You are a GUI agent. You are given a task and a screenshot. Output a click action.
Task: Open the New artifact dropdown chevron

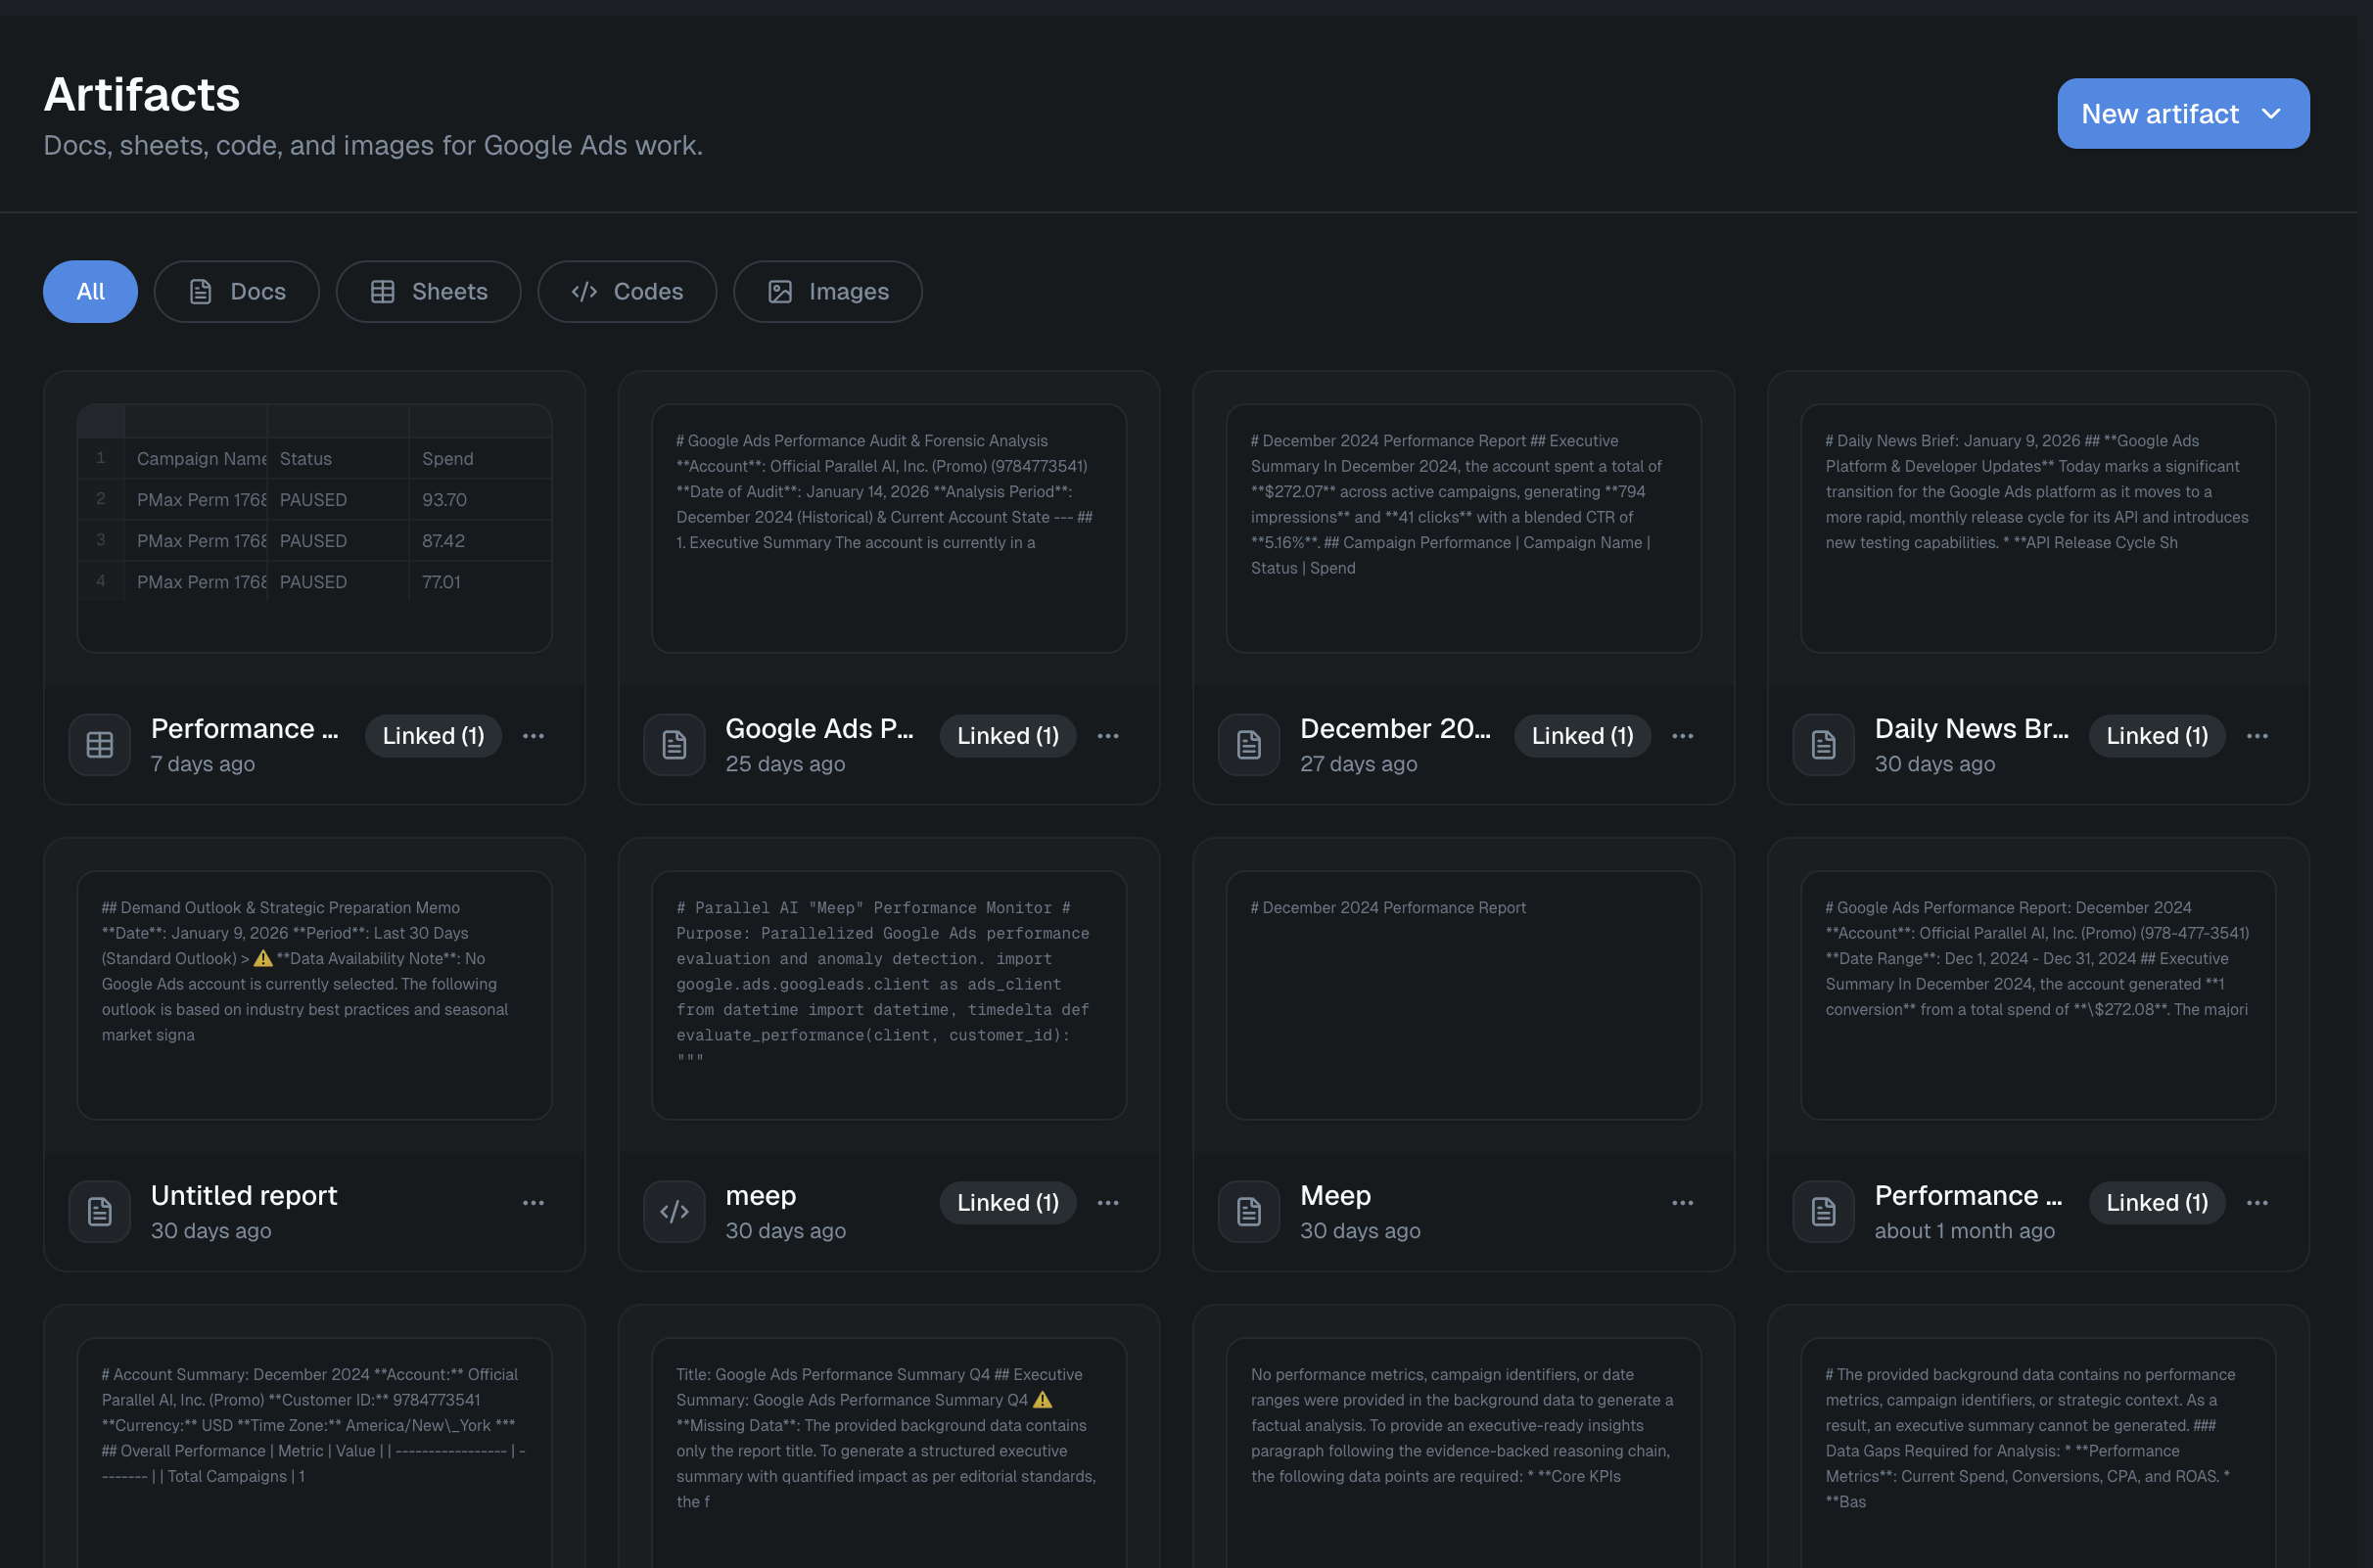pyautogui.click(x=2270, y=114)
